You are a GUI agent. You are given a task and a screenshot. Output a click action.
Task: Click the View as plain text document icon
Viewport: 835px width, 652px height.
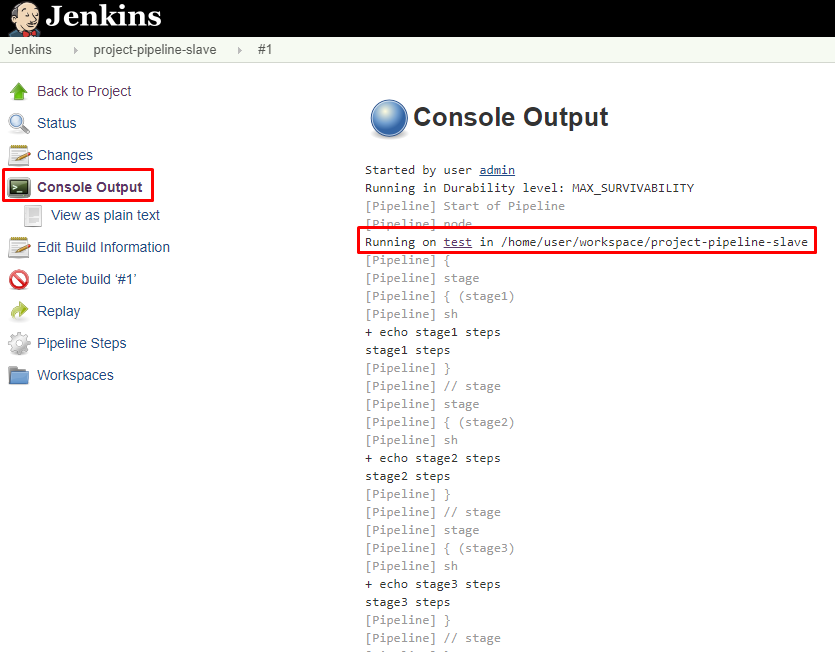pyautogui.click(x=34, y=216)
